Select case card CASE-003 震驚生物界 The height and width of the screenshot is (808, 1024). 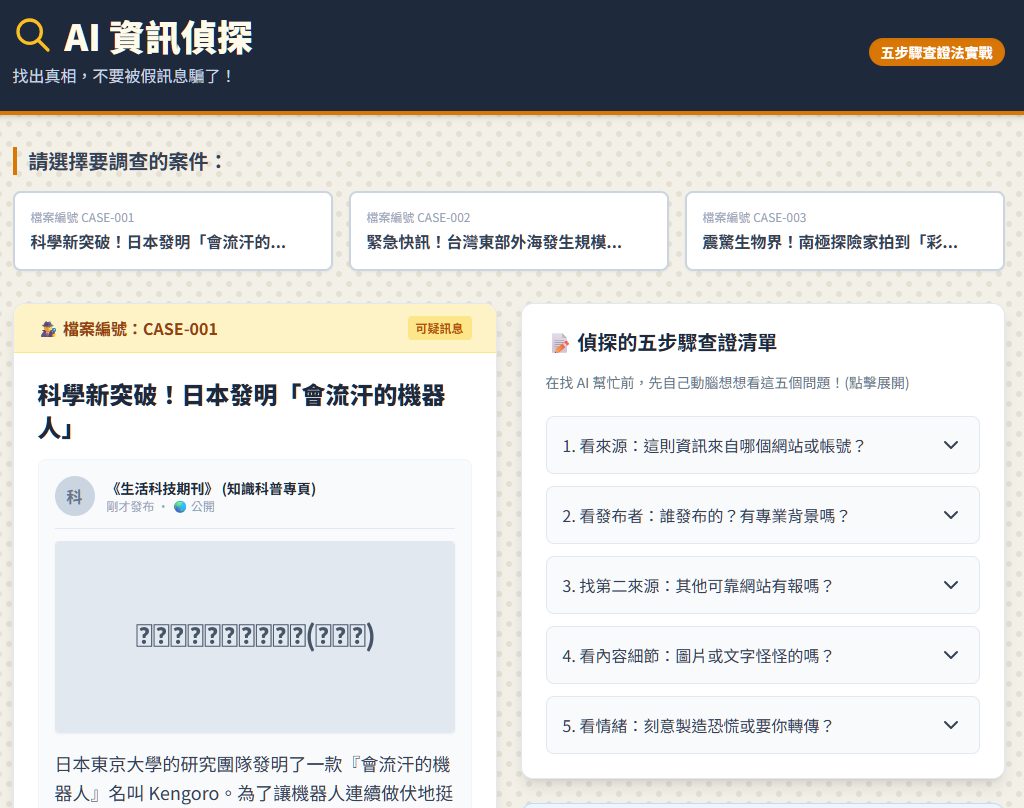(x=844, y=231)
